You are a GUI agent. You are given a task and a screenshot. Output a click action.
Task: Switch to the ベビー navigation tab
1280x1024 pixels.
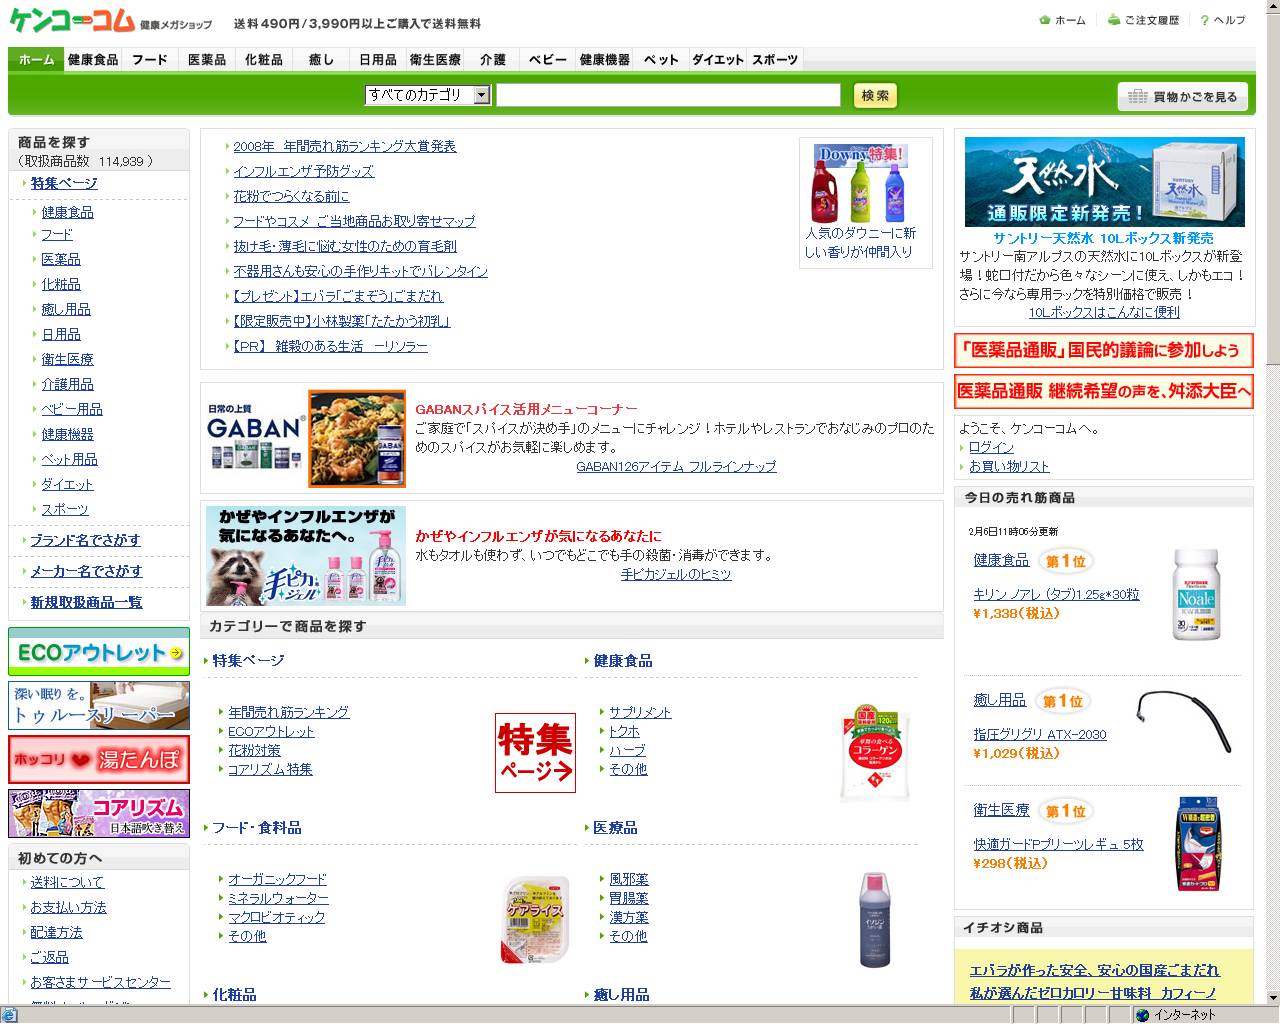tap(548, 60)
